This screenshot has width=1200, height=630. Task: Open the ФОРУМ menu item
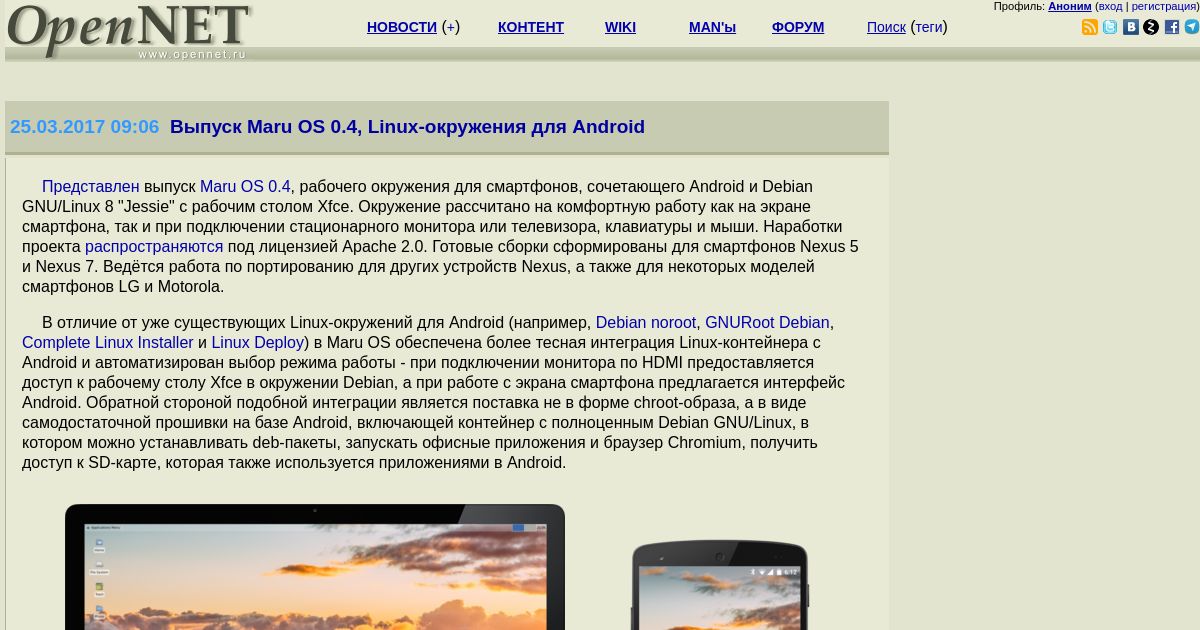click(x=798, y=27)
